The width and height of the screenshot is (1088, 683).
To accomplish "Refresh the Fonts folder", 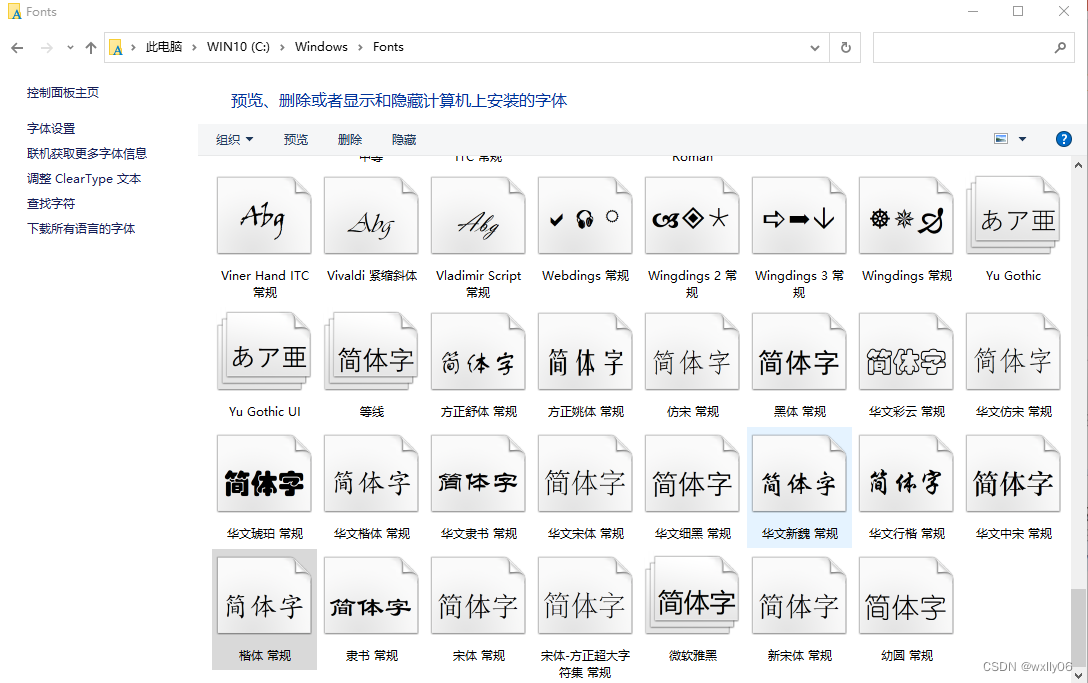I will click(x=845, y=47).
